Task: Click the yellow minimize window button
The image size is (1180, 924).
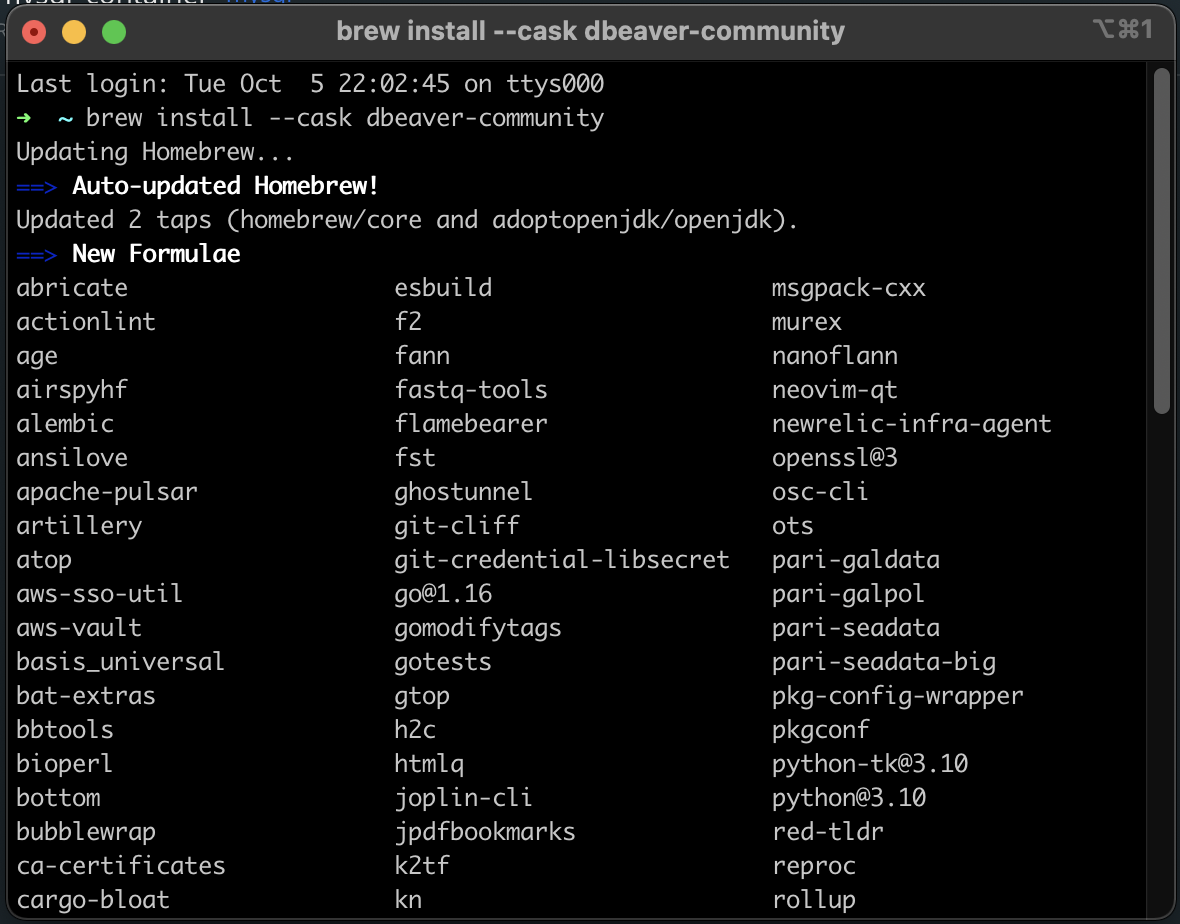Action: click(x=74, y=32)
